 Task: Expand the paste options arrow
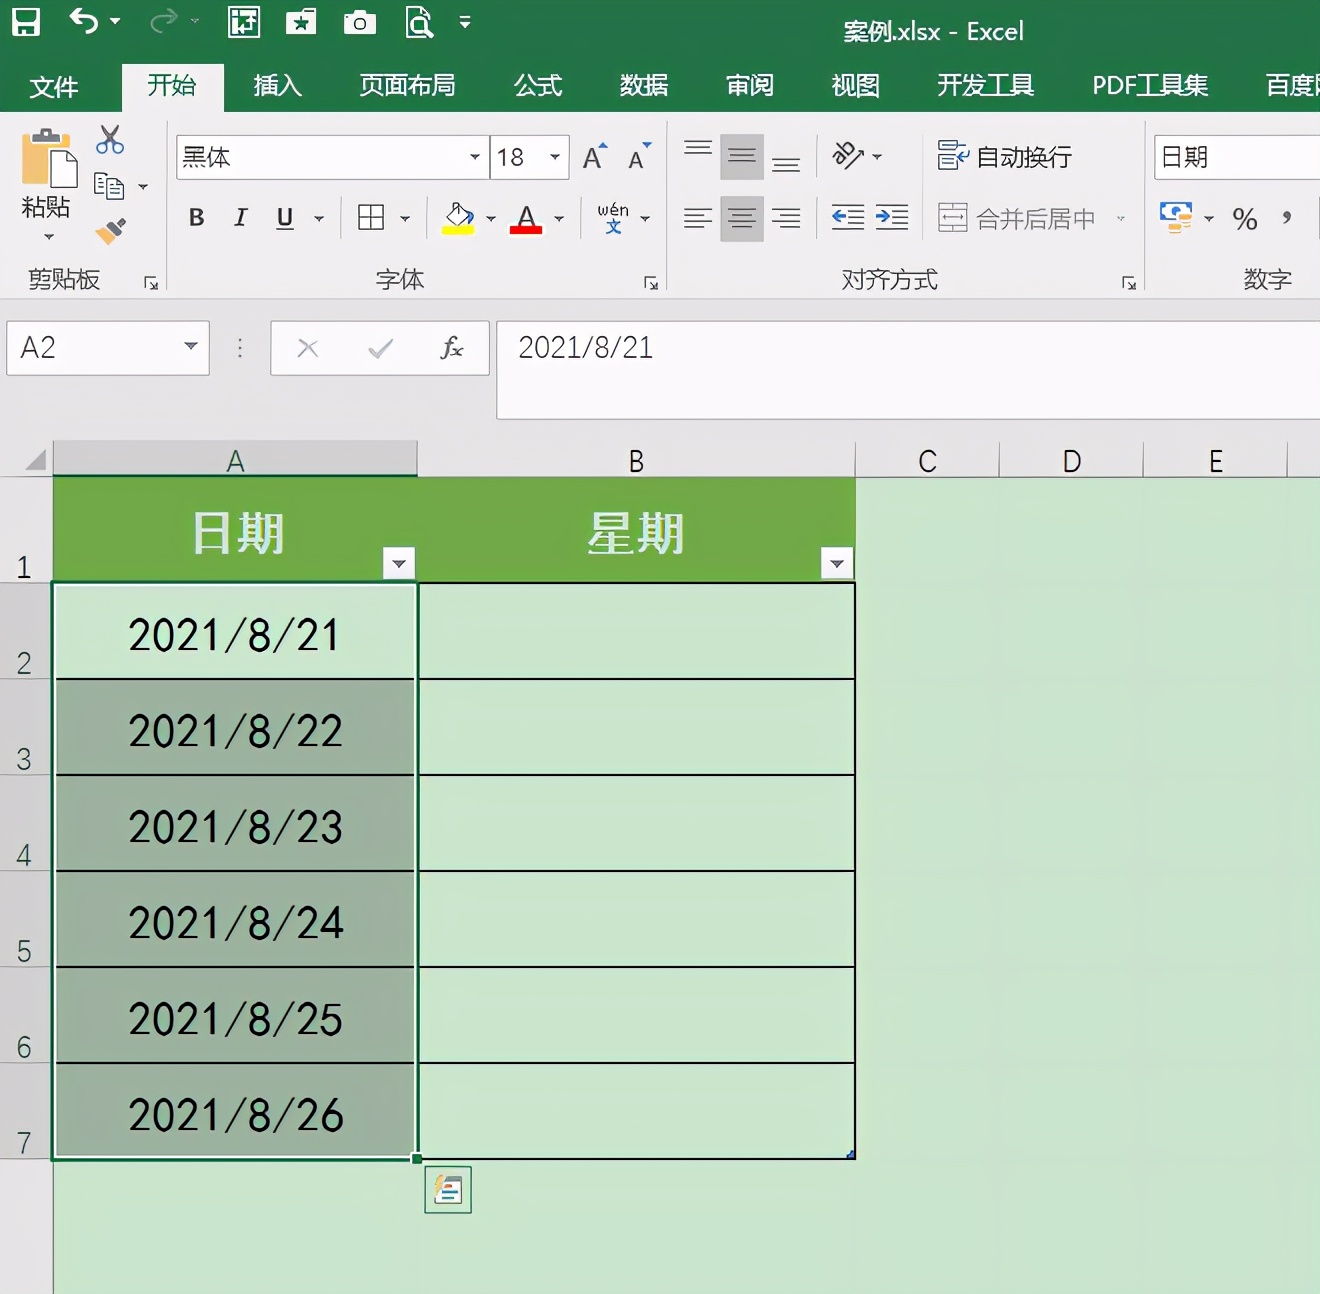point(49,237)
